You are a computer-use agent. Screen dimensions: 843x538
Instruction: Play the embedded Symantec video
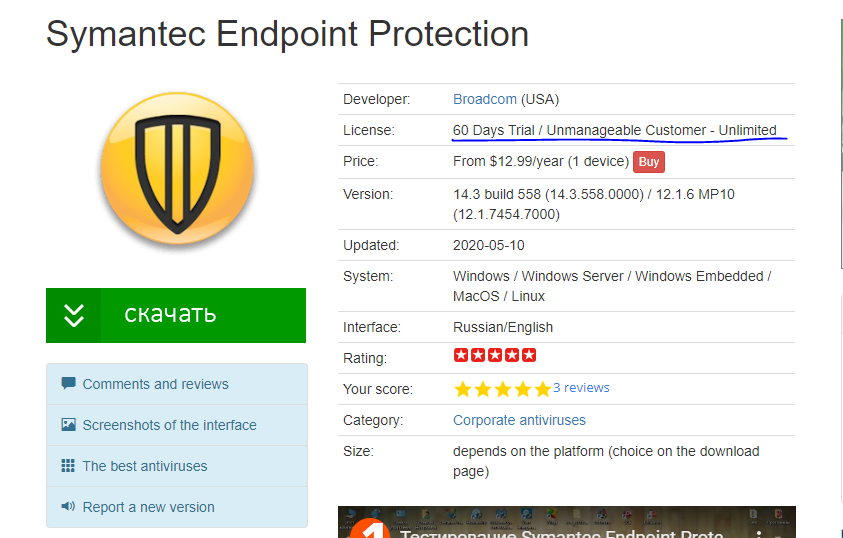pyautogui.click(x=566, y=523)
